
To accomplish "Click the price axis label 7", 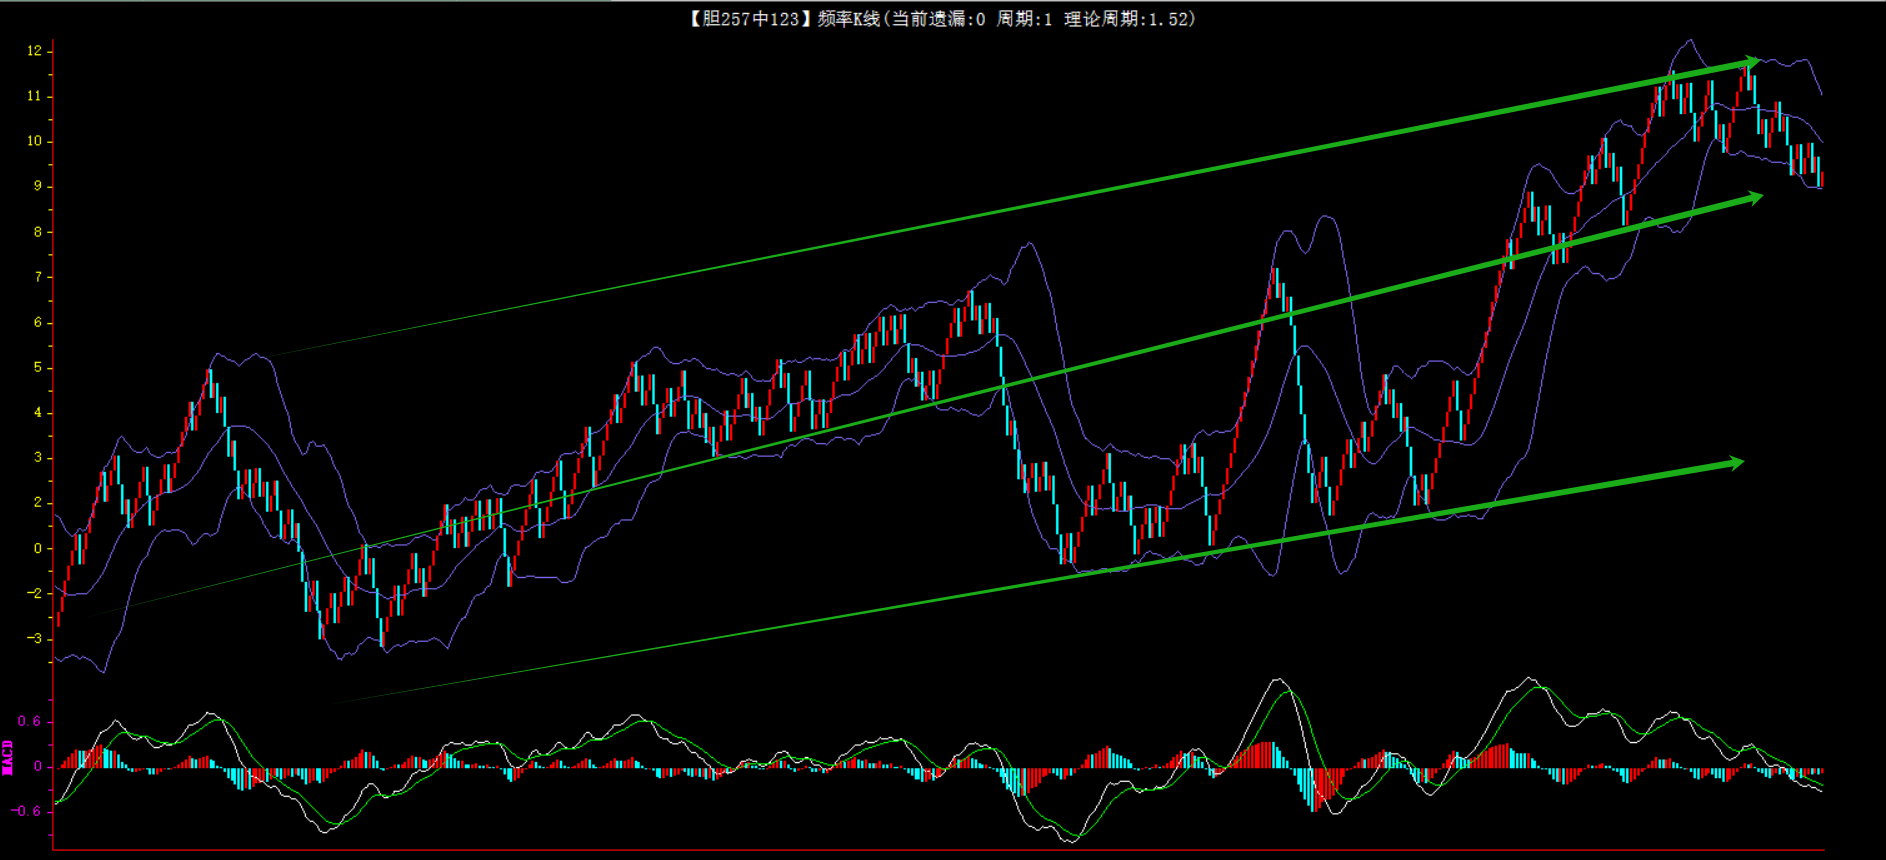I will pos(38,277).
